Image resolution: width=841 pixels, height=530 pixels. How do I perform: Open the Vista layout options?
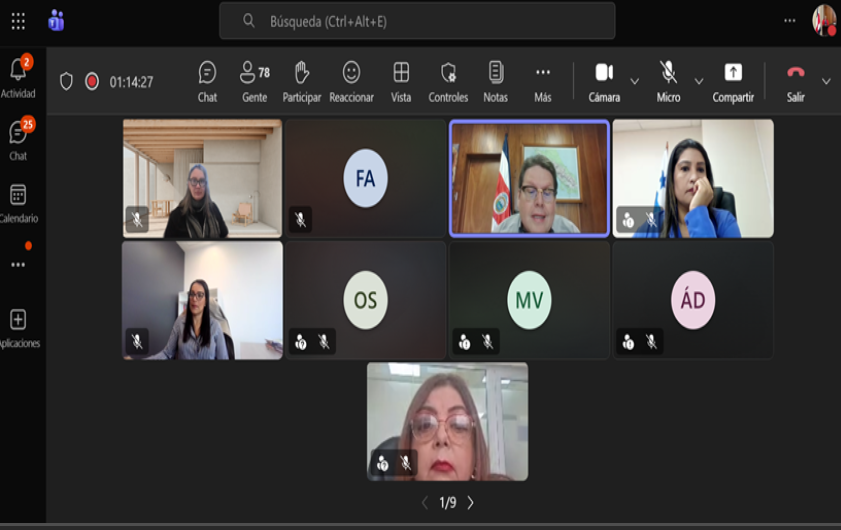coord(401,81)
